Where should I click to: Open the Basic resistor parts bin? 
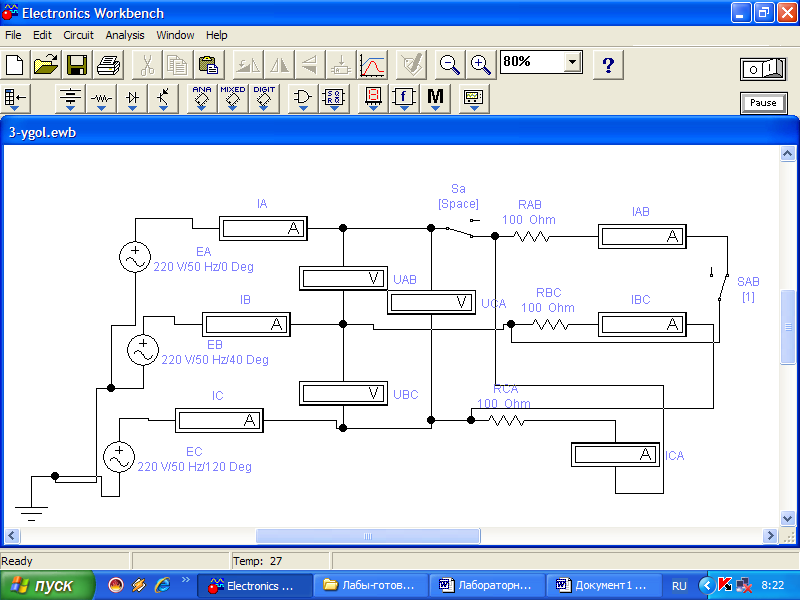pyautogui.click(x=101, y=98)
